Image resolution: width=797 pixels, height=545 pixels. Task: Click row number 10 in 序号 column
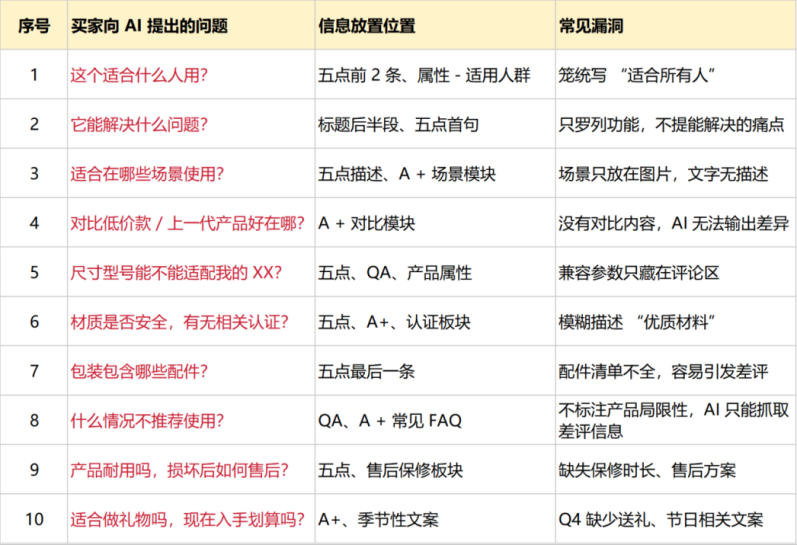[34, 519]
